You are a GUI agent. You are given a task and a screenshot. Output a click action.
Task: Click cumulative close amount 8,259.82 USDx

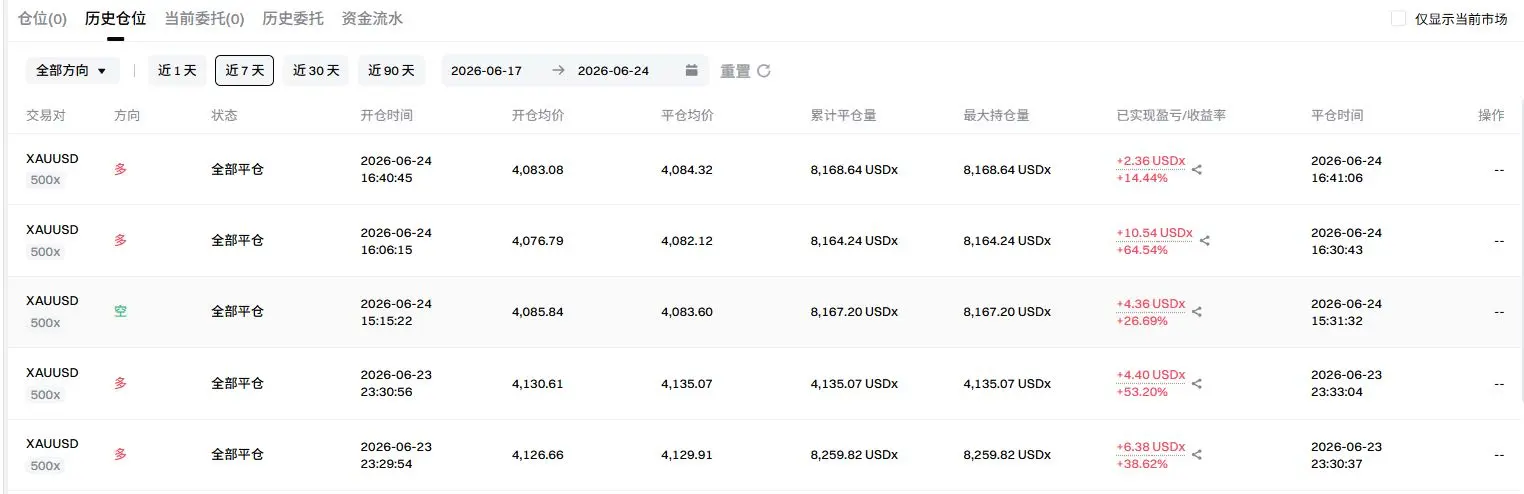click(854, 455)
